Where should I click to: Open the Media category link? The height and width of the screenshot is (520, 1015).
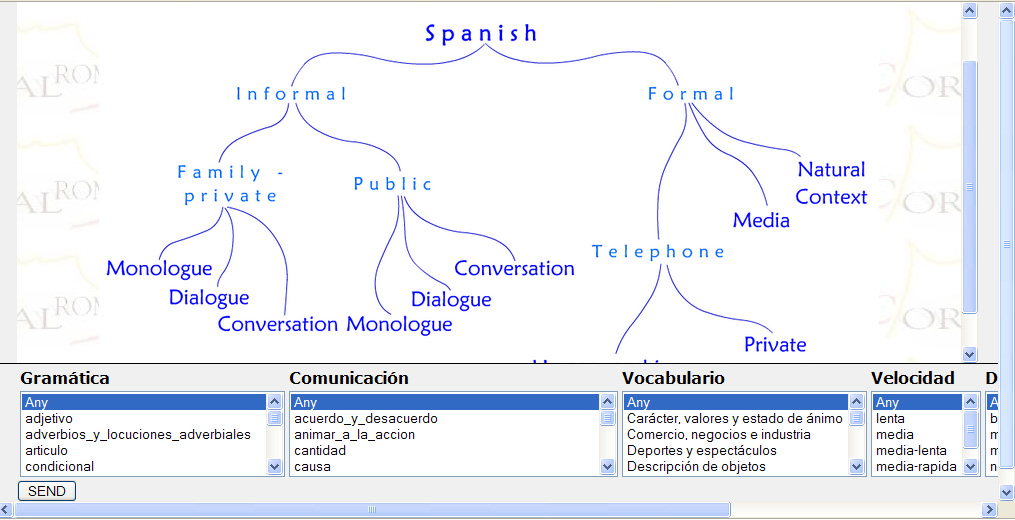pyautogui.click(x=760, y=220)
